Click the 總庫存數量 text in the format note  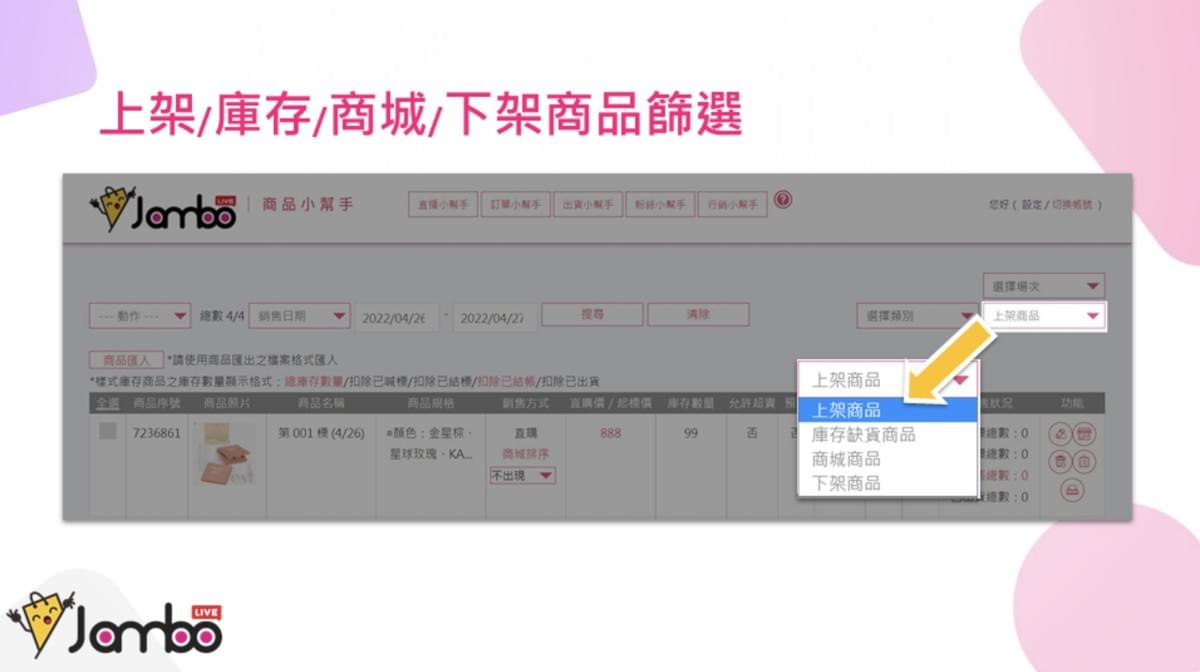coord(314,381)
